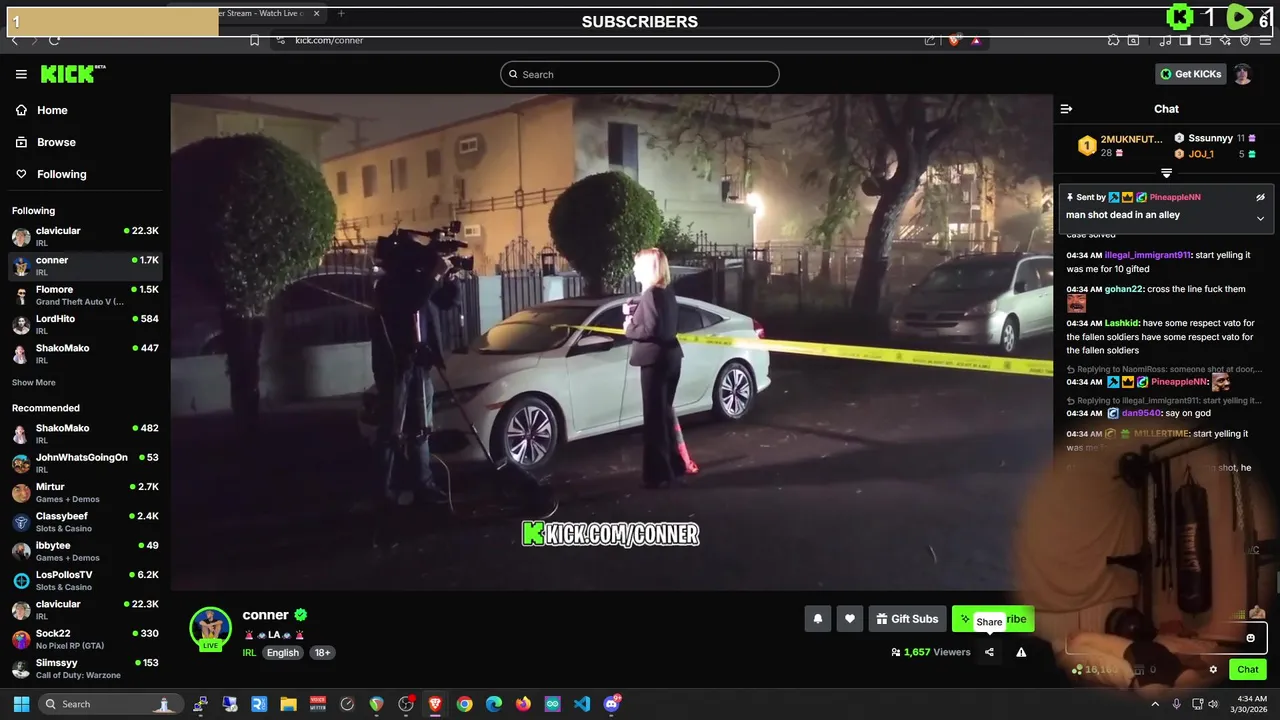
Task: Click the chat message input field
Action: click(x=1166, y=638)
